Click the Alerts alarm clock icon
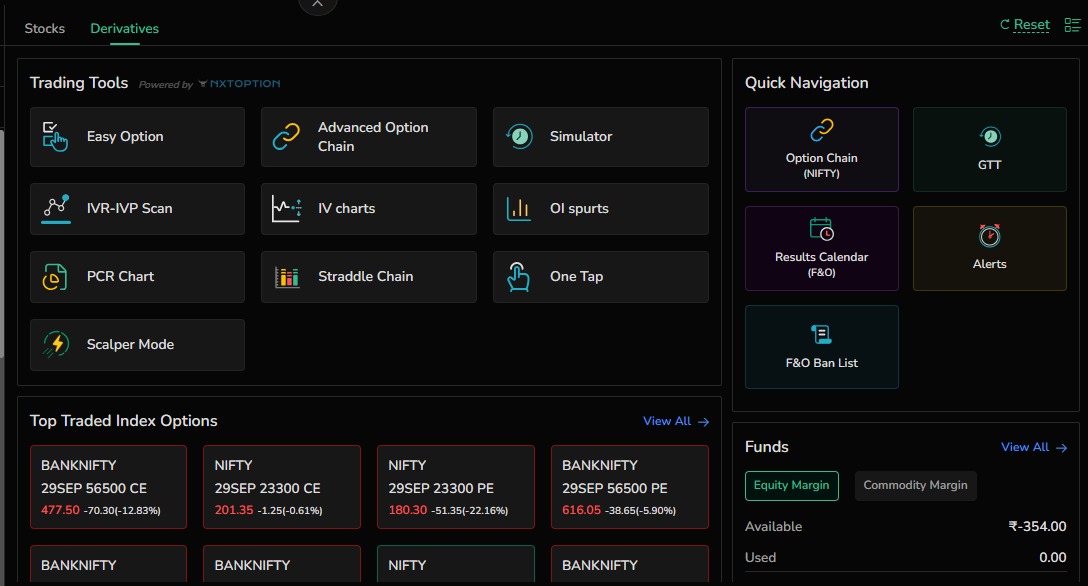This screenshot has width=1088, height=586. point(989,235)
